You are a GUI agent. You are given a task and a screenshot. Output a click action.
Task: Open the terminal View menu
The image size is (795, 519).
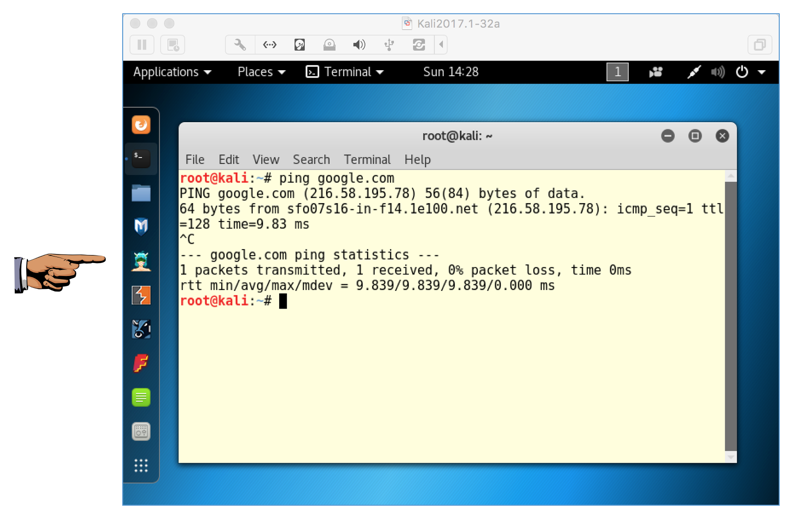coord(266,160)
